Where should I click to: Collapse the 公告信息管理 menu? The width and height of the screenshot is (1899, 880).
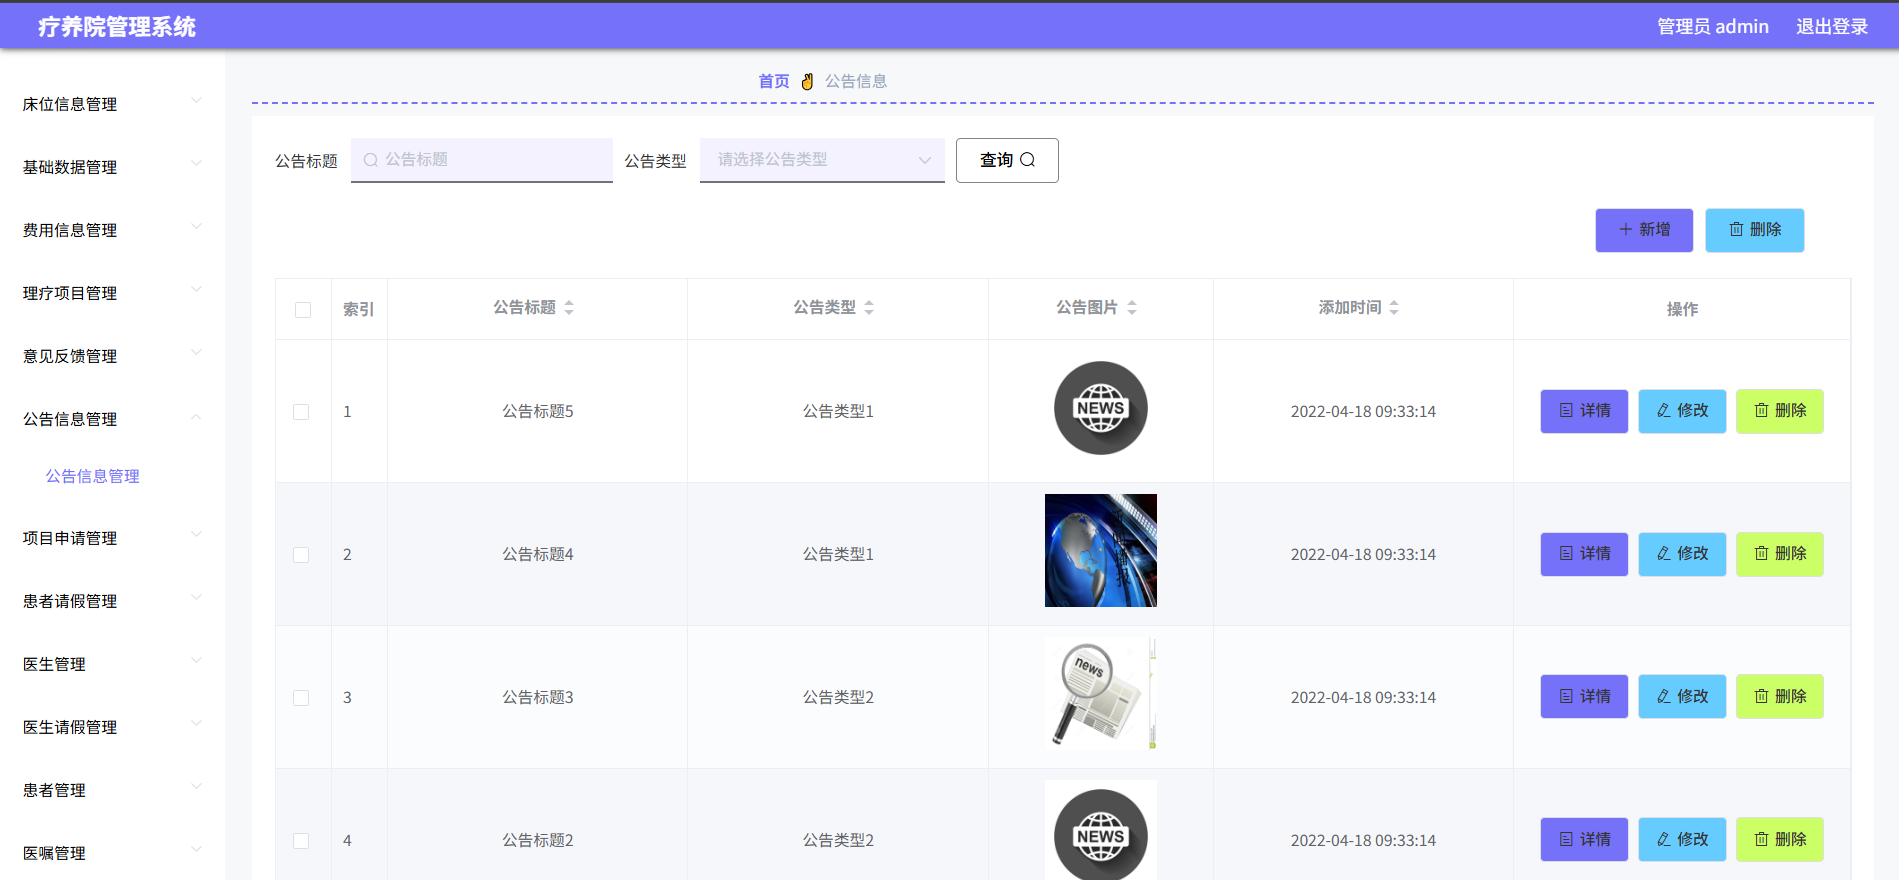[x=112, y=419]
